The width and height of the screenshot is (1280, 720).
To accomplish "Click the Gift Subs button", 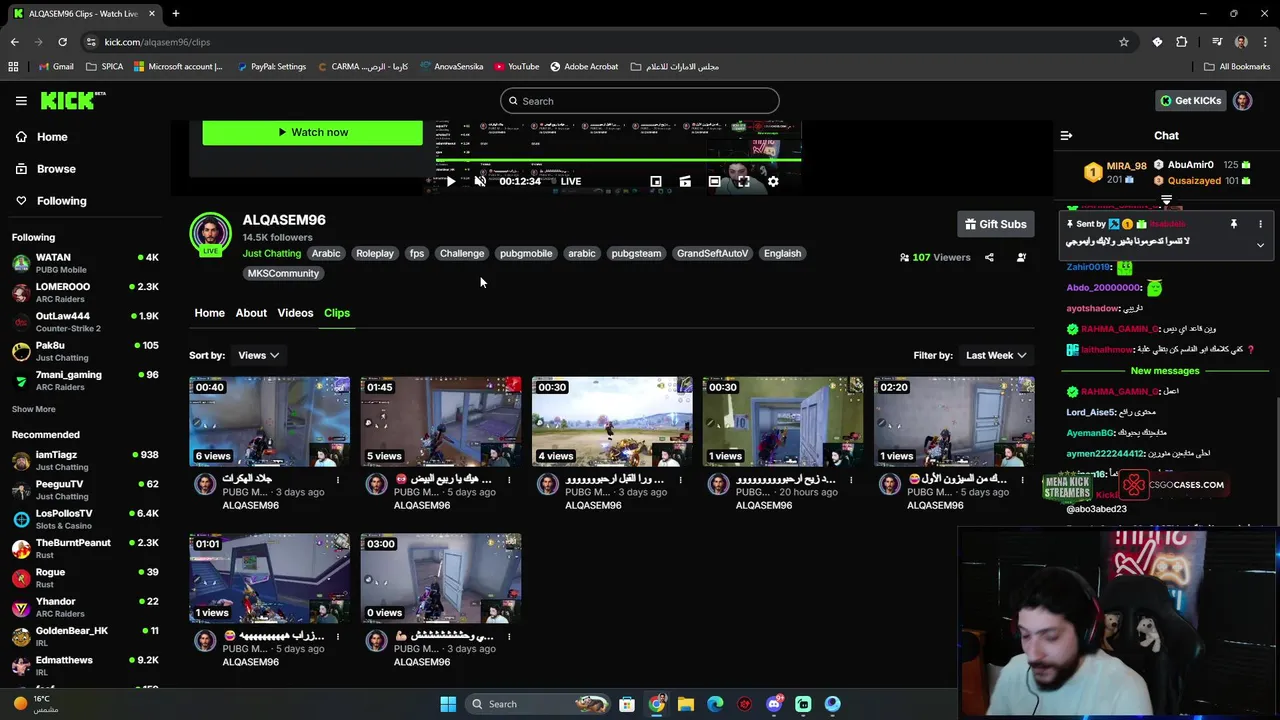I will pos(995,224).
